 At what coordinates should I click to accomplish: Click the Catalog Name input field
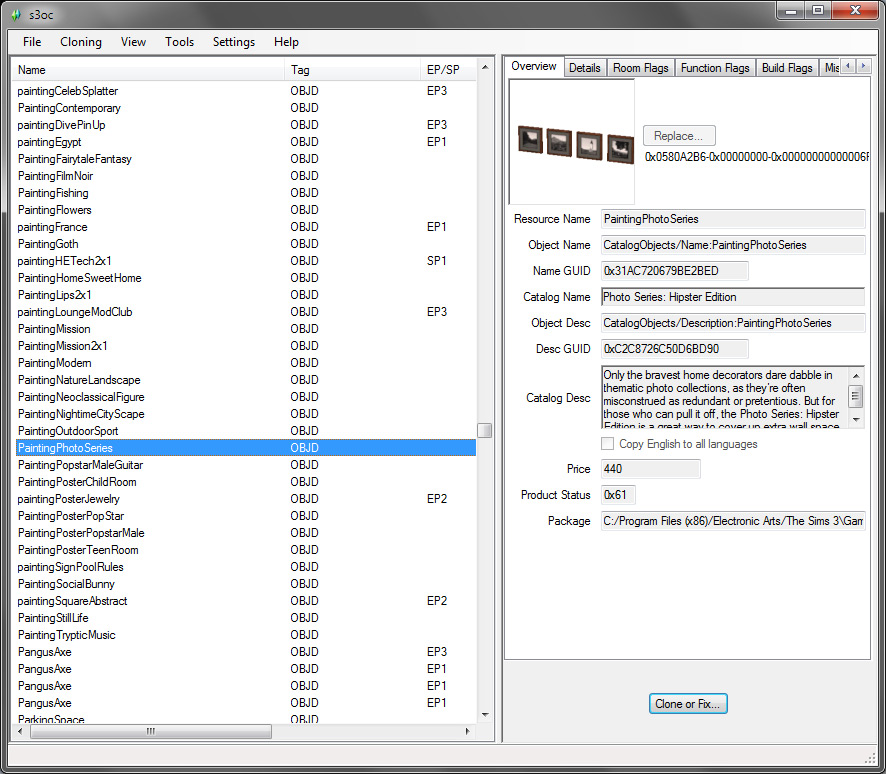coord(732,297)
